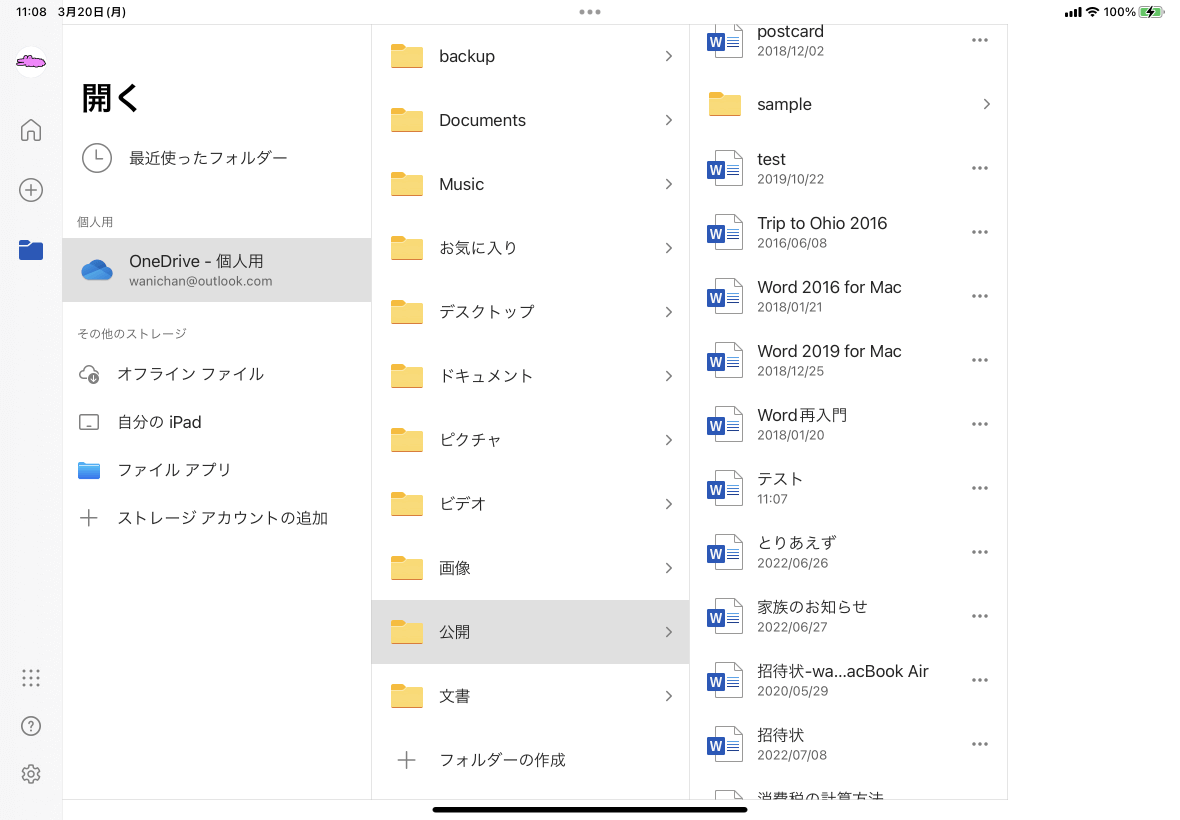Viewport: 1180px width, 820px height.
Task: Open the ピクチャ folder
Action: (530, 440)
